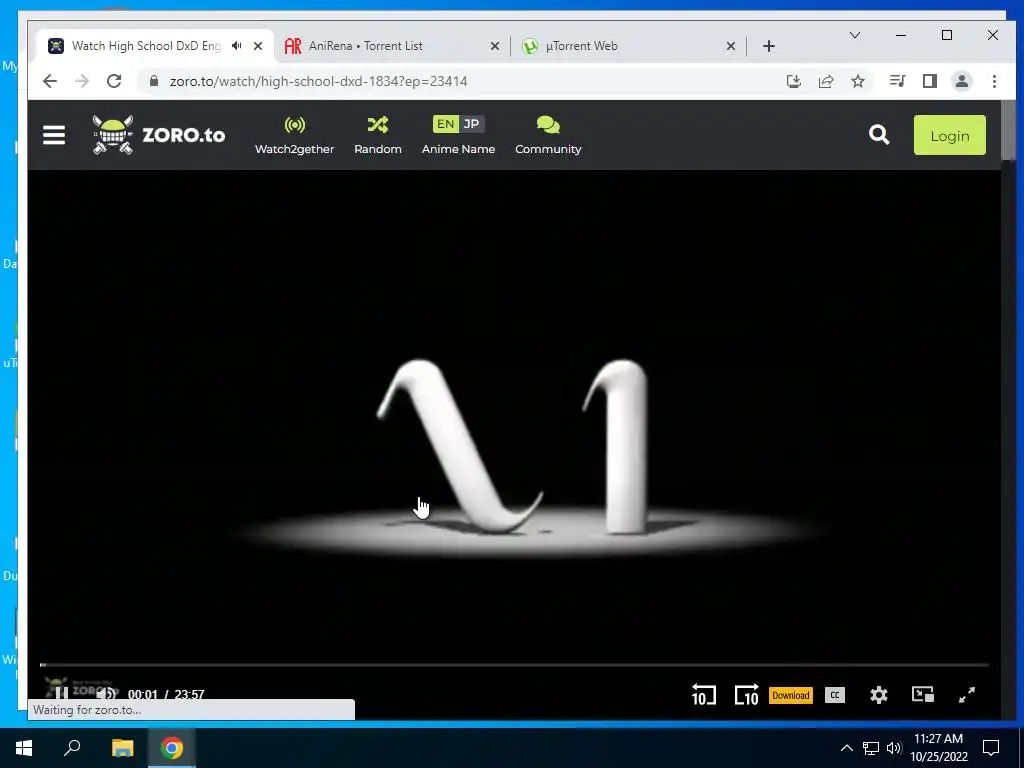Open the Windows Start menu
The width and height of the screenshot is (1024, 768).
24,748
